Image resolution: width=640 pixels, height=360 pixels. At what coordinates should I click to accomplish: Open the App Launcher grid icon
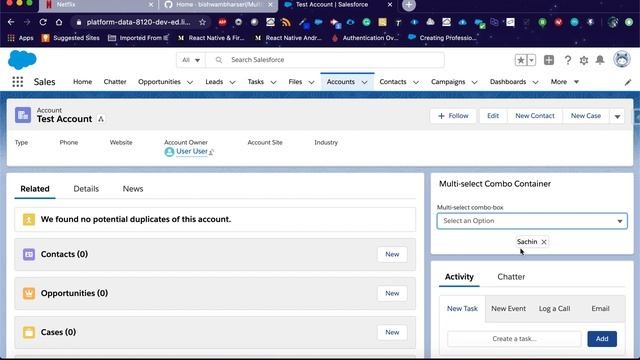(x=18, y=82)
